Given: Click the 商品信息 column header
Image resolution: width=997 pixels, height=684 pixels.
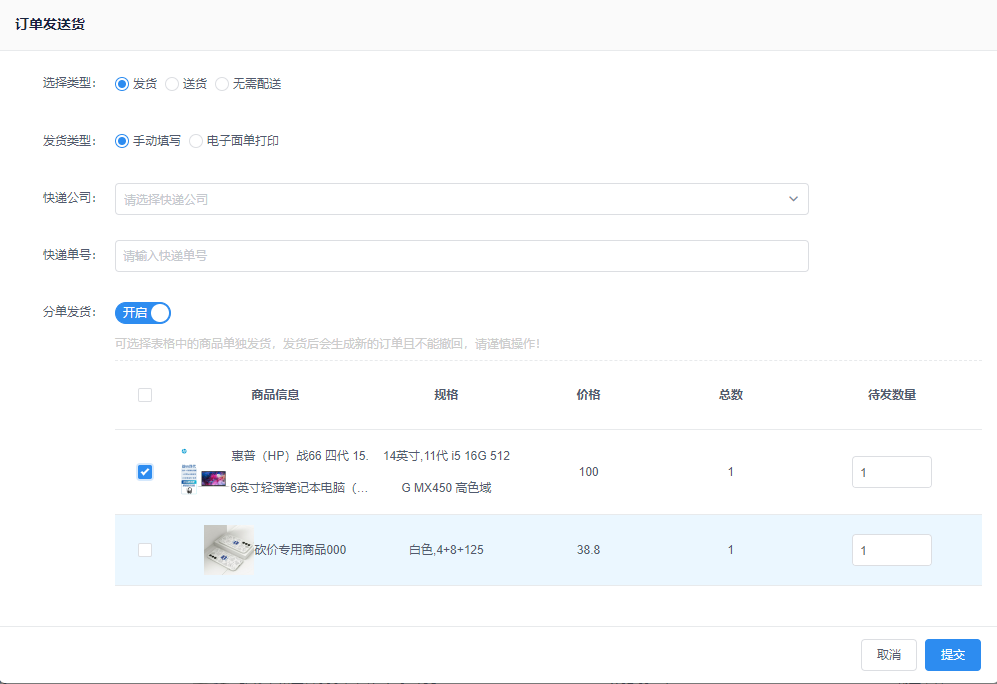Looking at the screenshot, I should tap(275, 395).
